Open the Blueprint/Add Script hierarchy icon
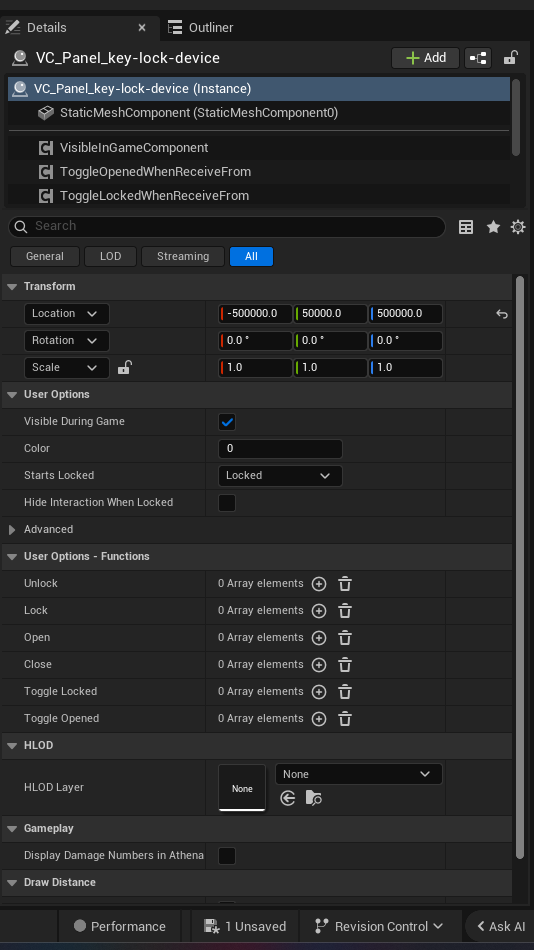The image size is (534, 950). [x=478, y=58]
